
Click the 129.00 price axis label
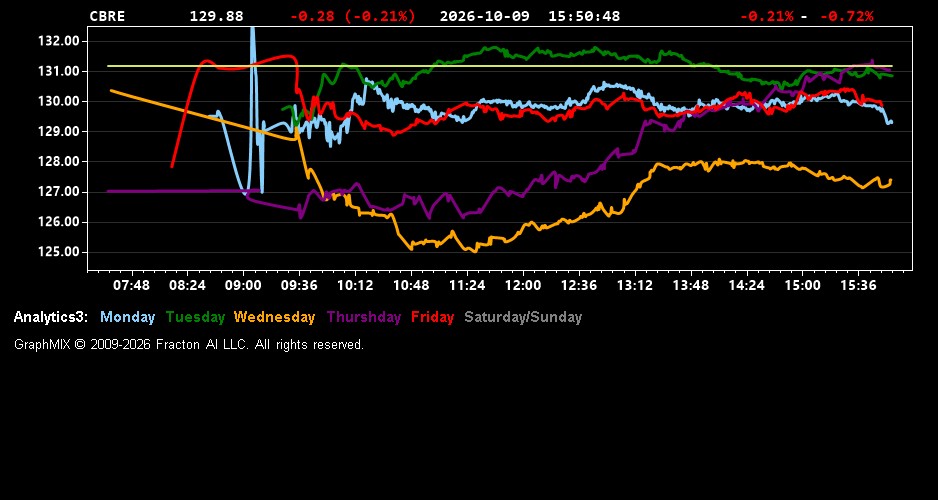pyautogui.click(x=58, y=132)
